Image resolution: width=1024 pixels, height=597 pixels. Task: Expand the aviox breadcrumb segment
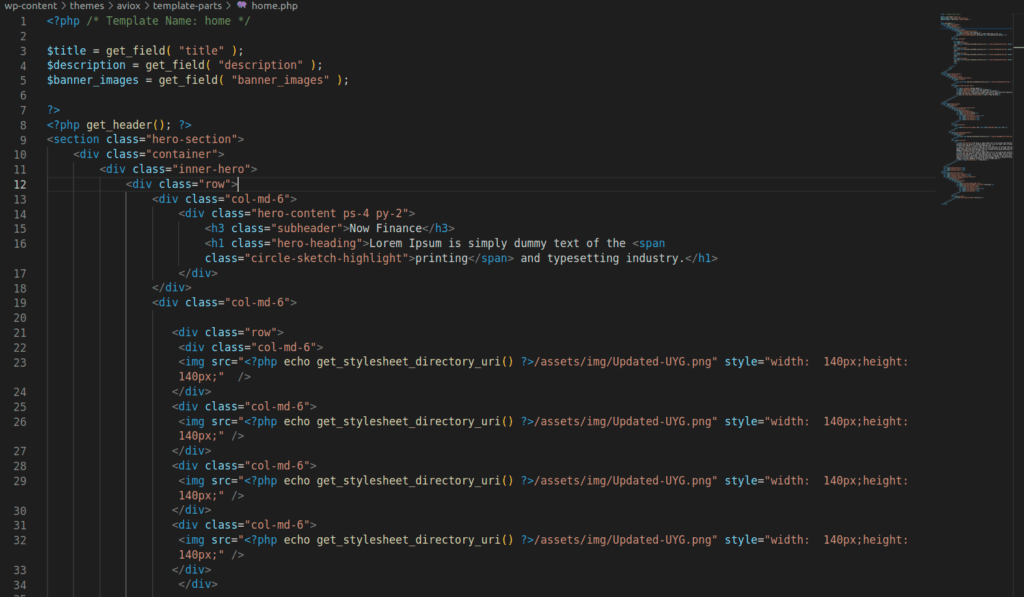click(129, 6)
